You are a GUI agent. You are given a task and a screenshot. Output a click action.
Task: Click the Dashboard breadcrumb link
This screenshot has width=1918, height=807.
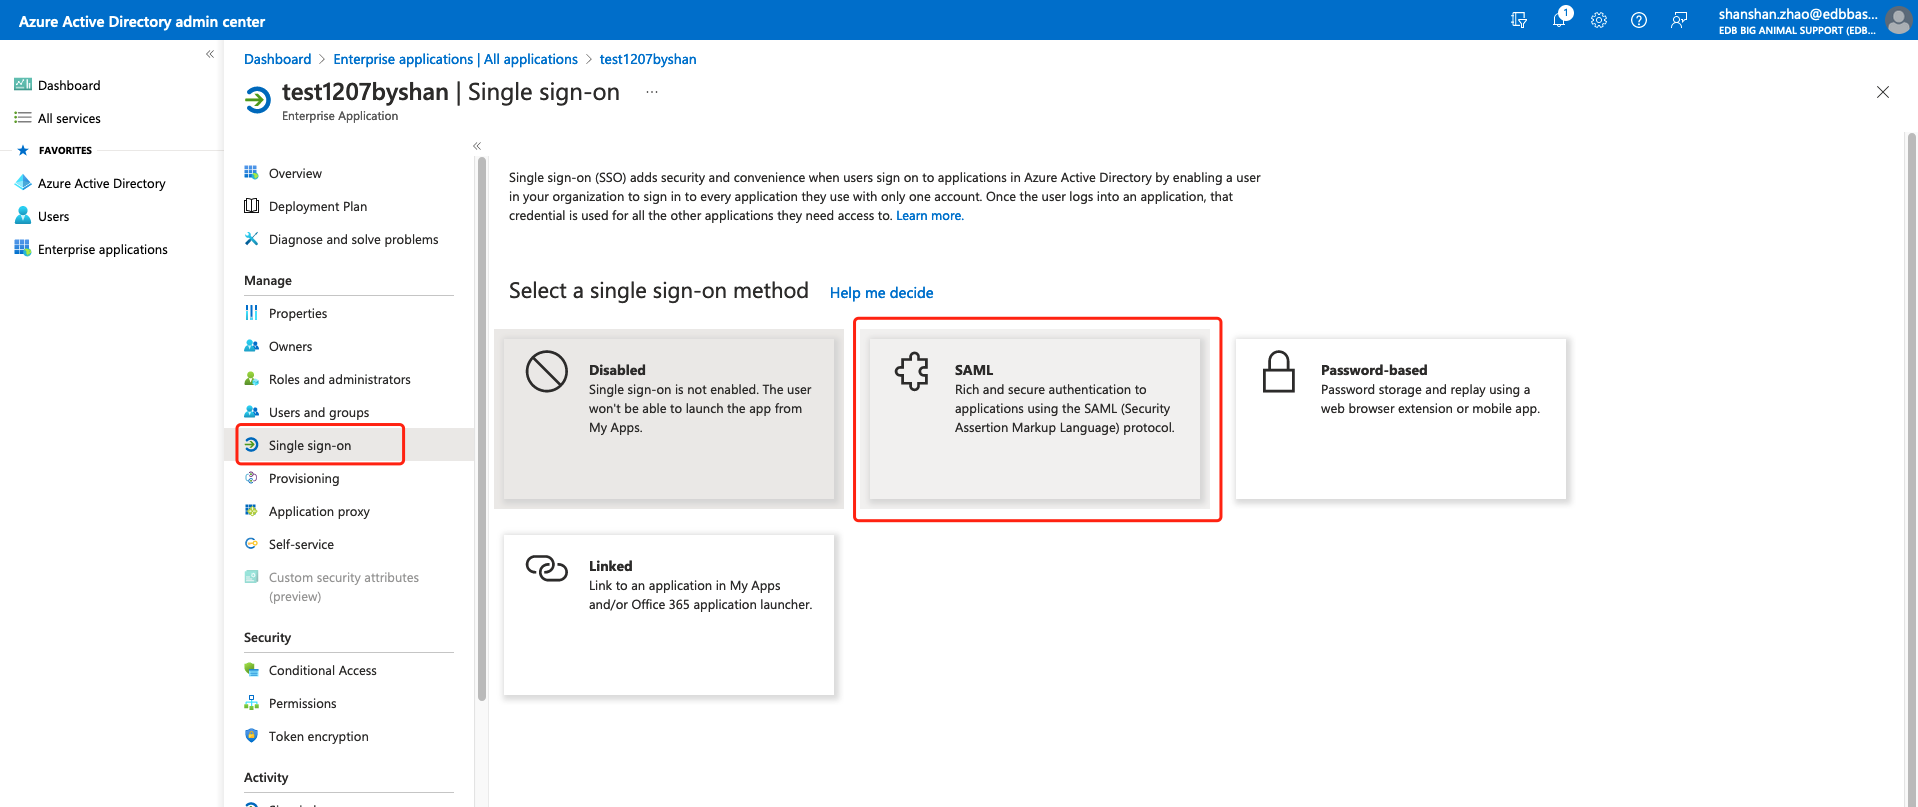pos(277,59)
